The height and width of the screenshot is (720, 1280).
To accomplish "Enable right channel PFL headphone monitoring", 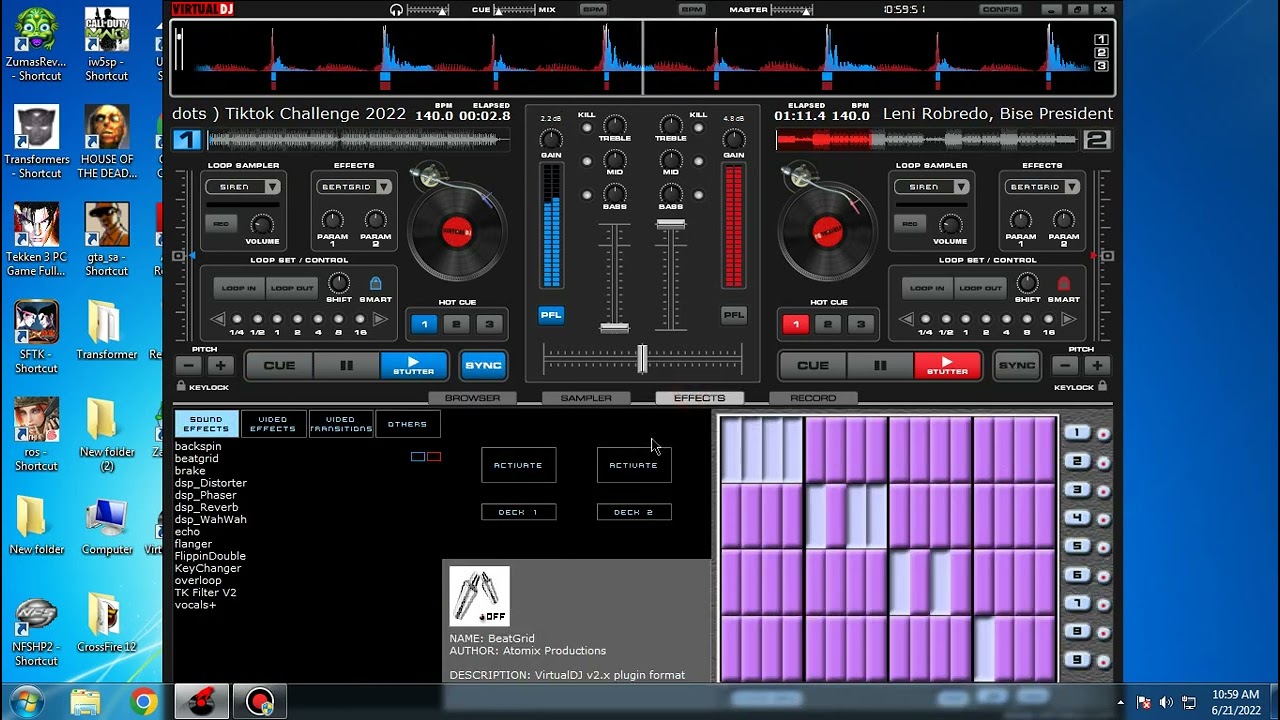I will pos(734,315).
